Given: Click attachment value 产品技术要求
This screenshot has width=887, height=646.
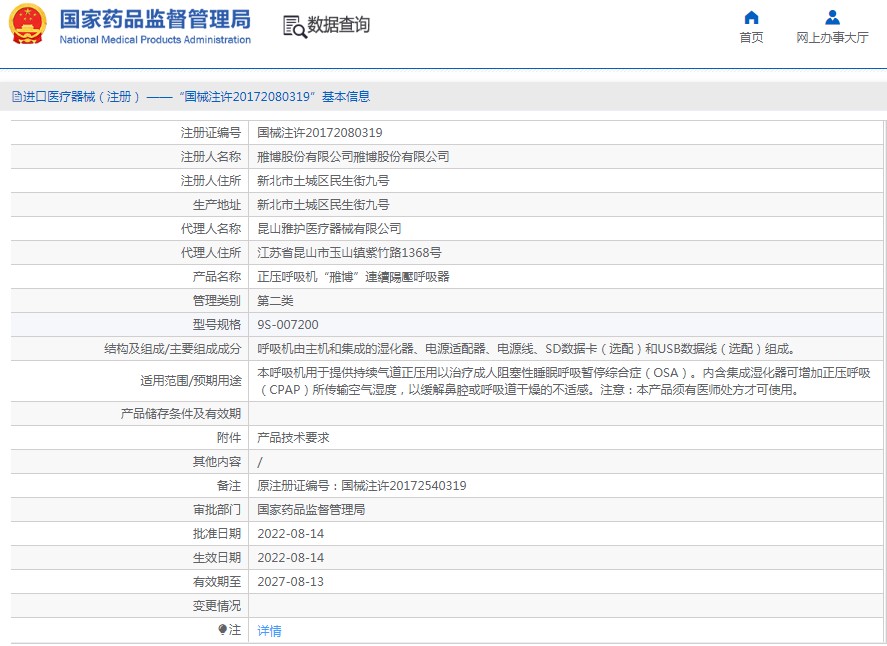Looking at the screenshot, I should tap(293, 438).
